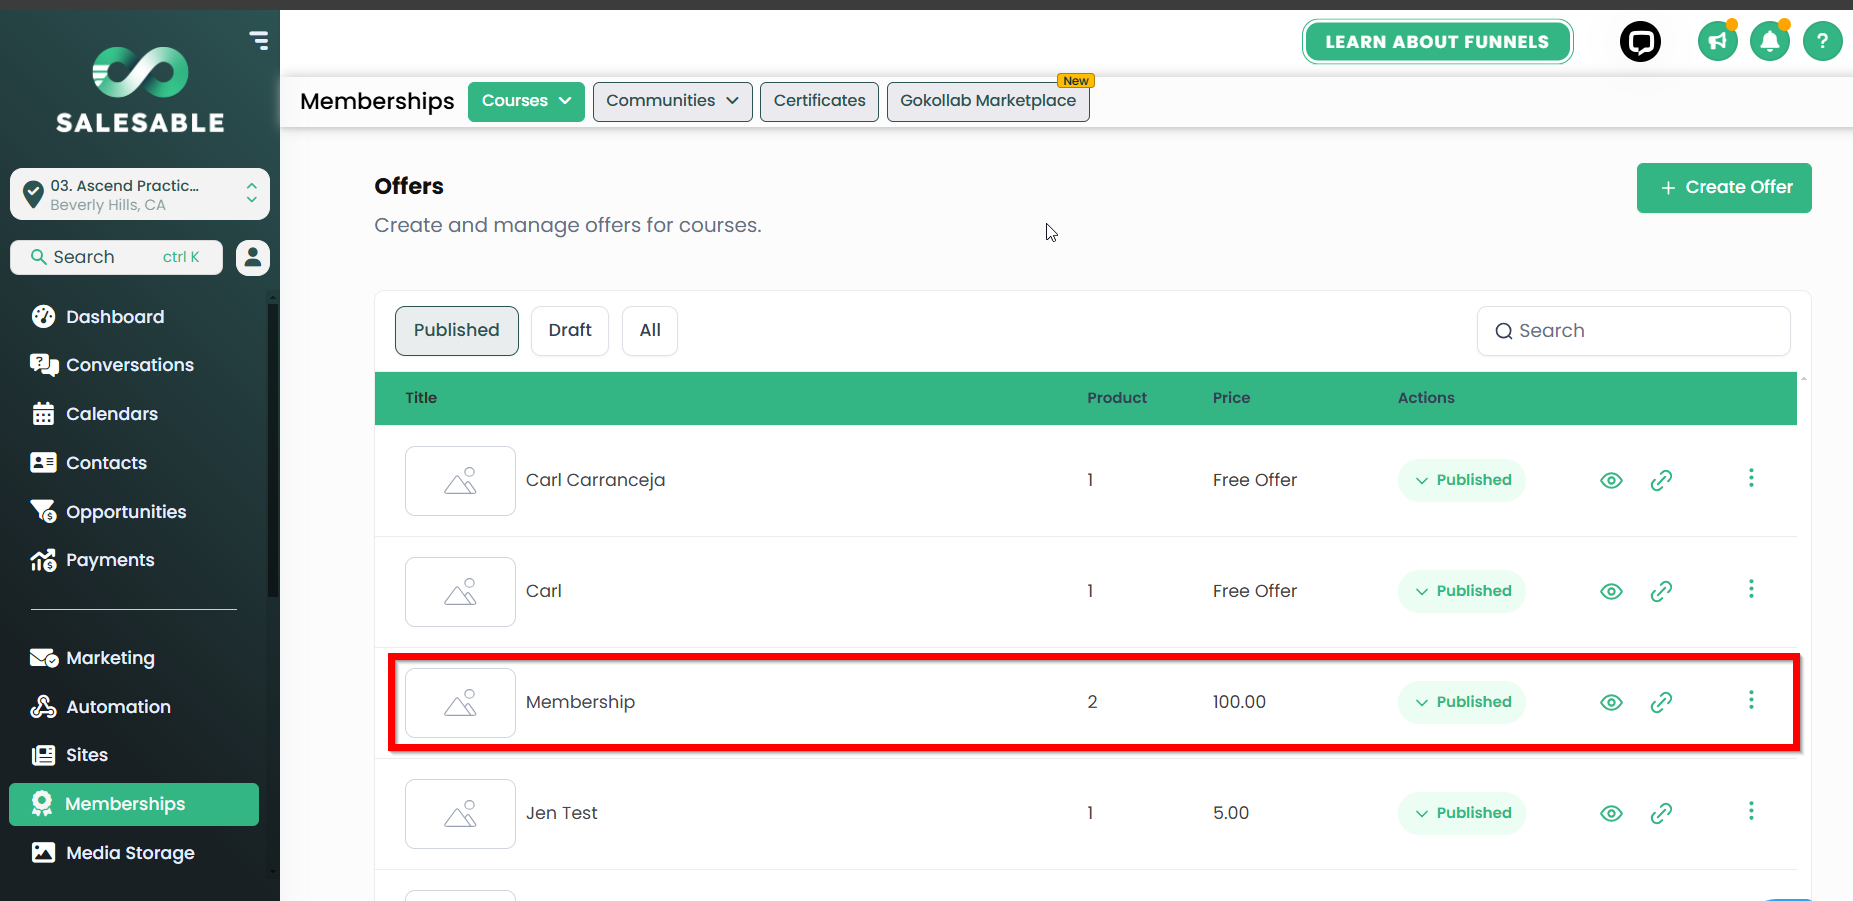Click the Create Offer button
Screen dimensions: 1853x901
(x=1724, y=188)
